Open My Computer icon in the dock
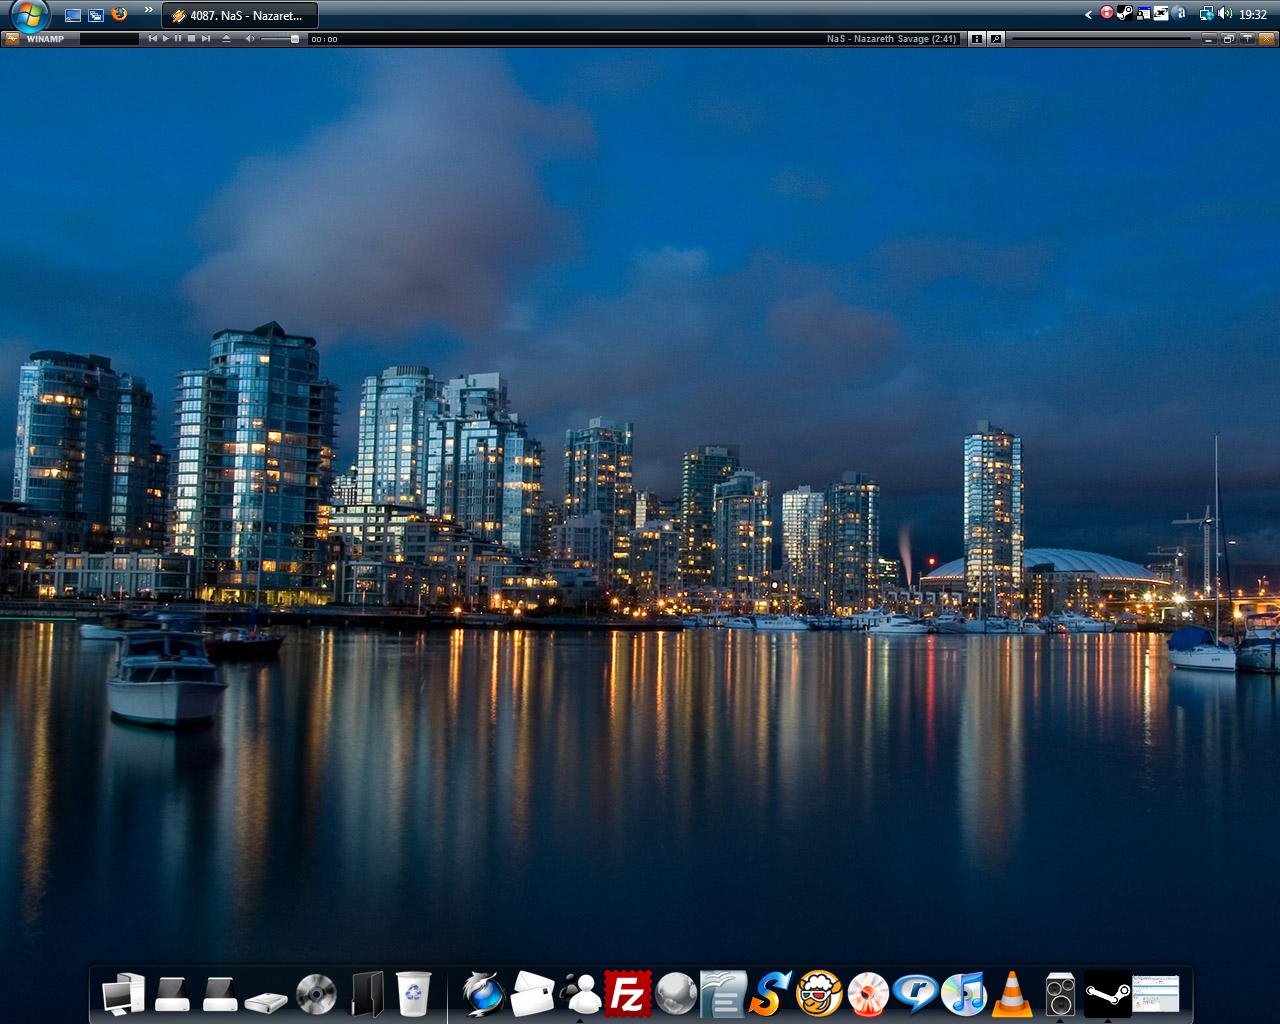 tap(123, 995)
